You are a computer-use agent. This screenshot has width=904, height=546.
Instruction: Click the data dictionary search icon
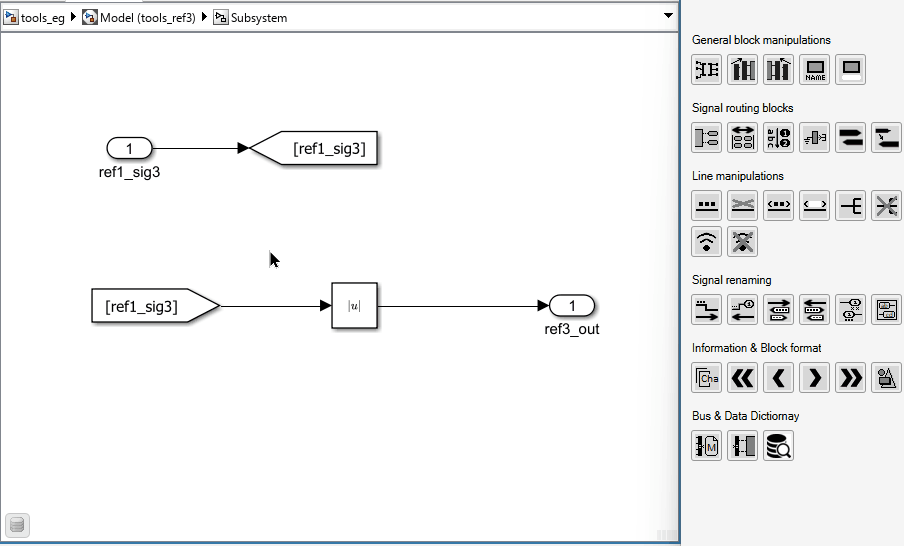[778, 446]
